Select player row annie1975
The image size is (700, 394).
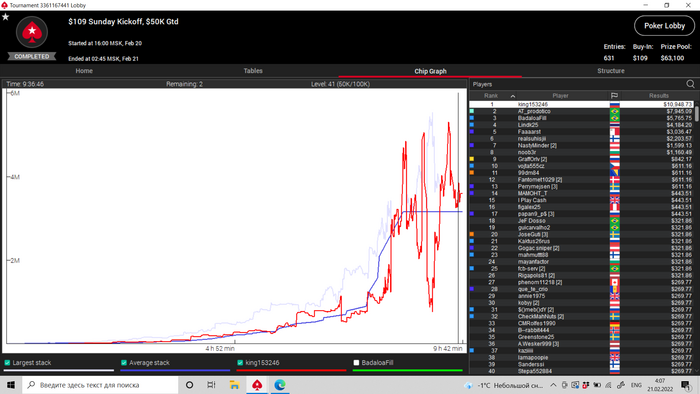coord(582,296)
